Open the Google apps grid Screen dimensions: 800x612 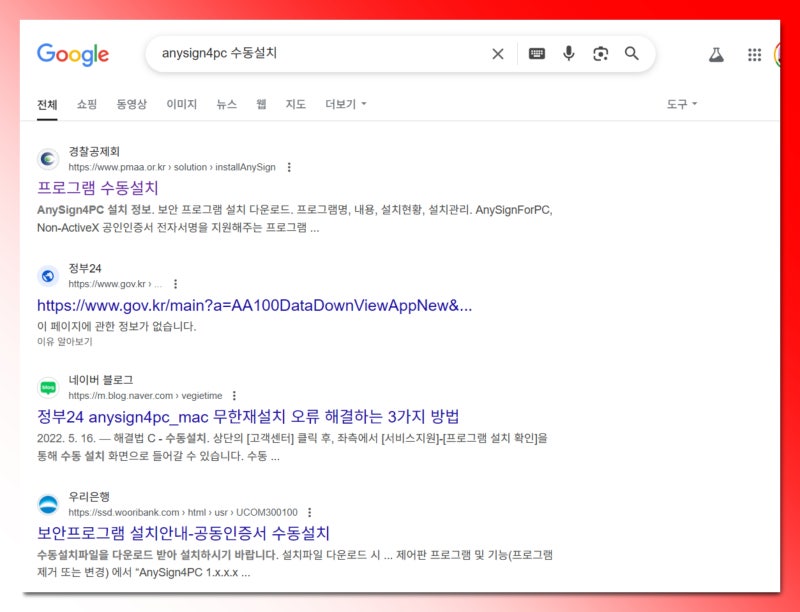[x=755, y=55]
